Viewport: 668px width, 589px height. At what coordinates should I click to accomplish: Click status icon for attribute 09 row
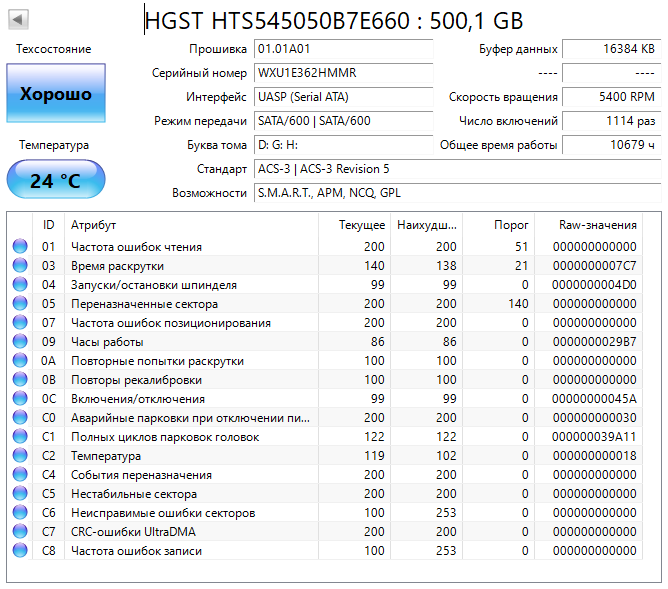coord(20,341)
